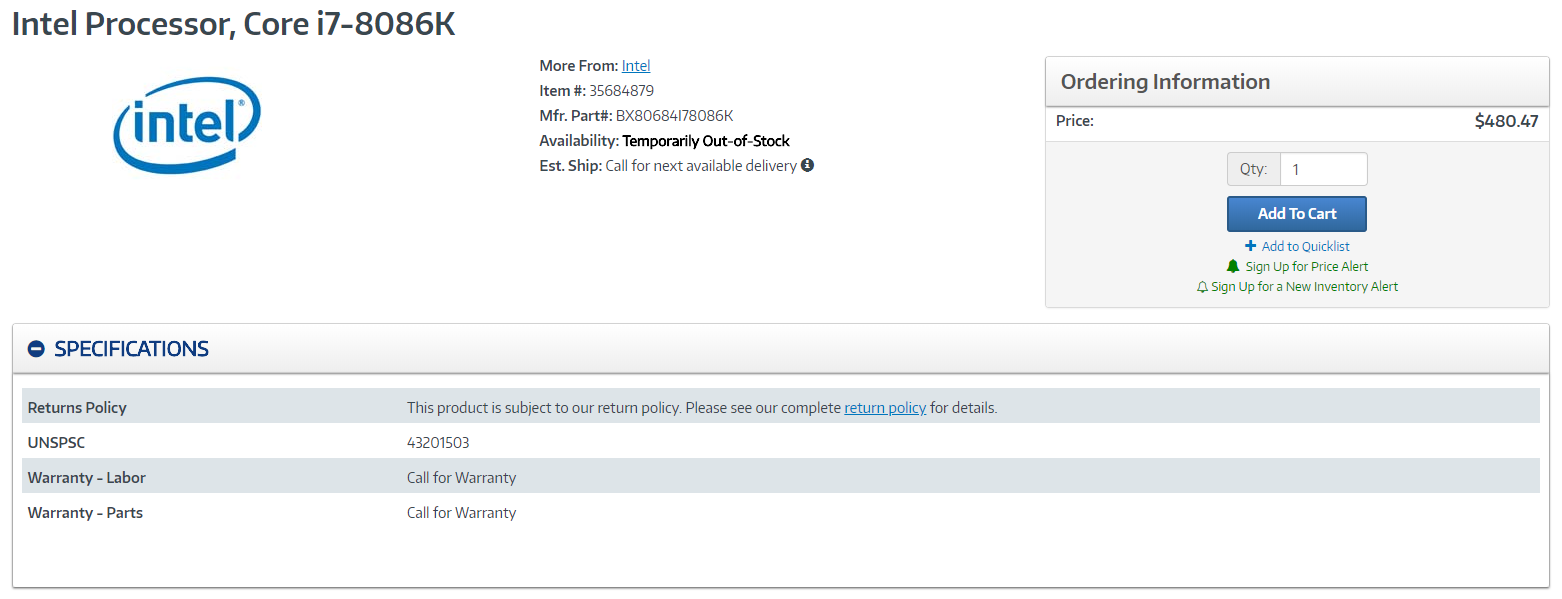Click the Add To Cart button
Screen dimensions: 1562x599
pyautogui.click(x=1297, y=214)
